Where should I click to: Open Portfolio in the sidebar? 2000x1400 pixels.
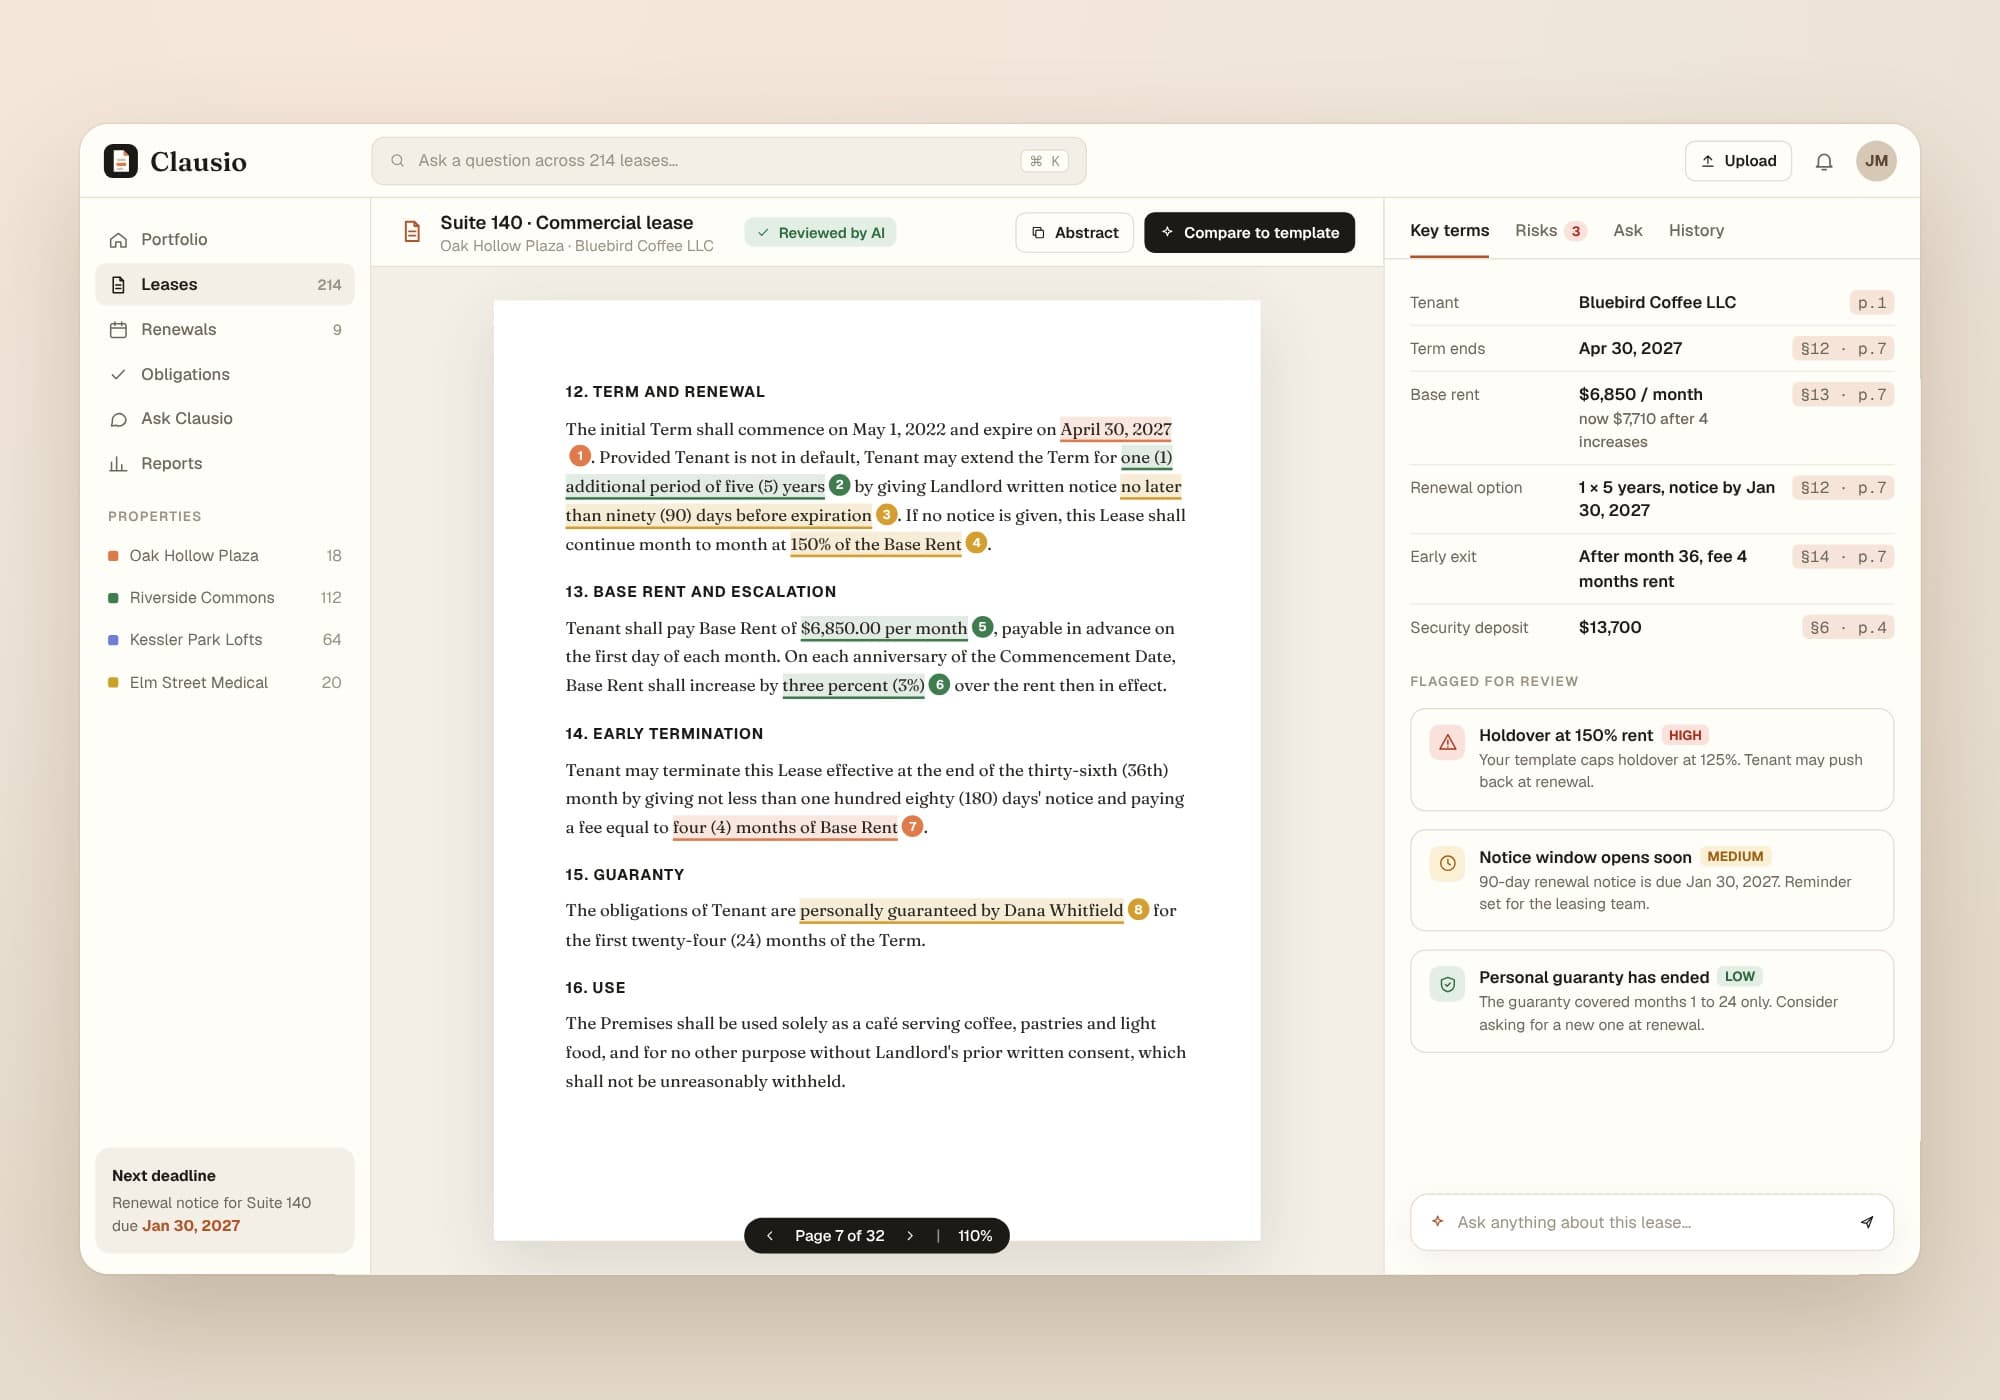pos(225,240)
